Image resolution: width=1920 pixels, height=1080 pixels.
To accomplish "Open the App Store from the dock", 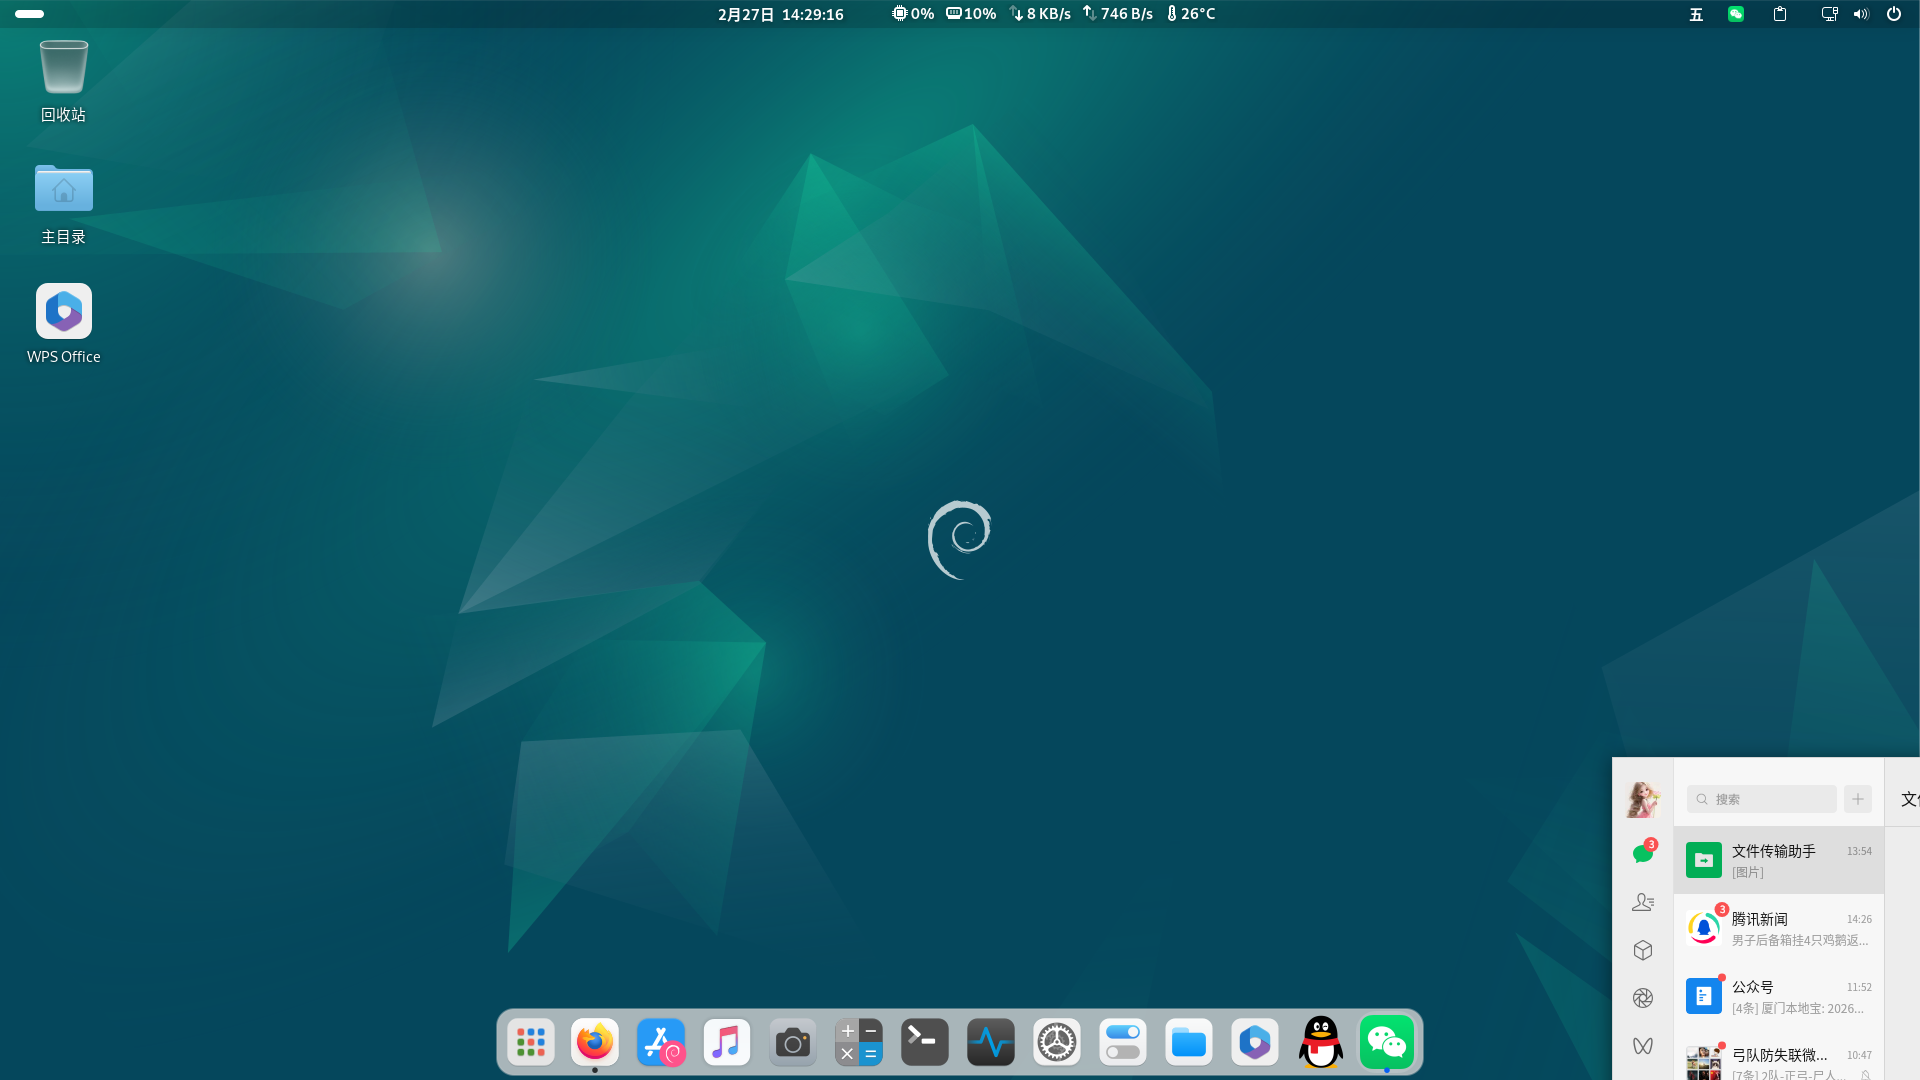I will (x=660, y=1042).
